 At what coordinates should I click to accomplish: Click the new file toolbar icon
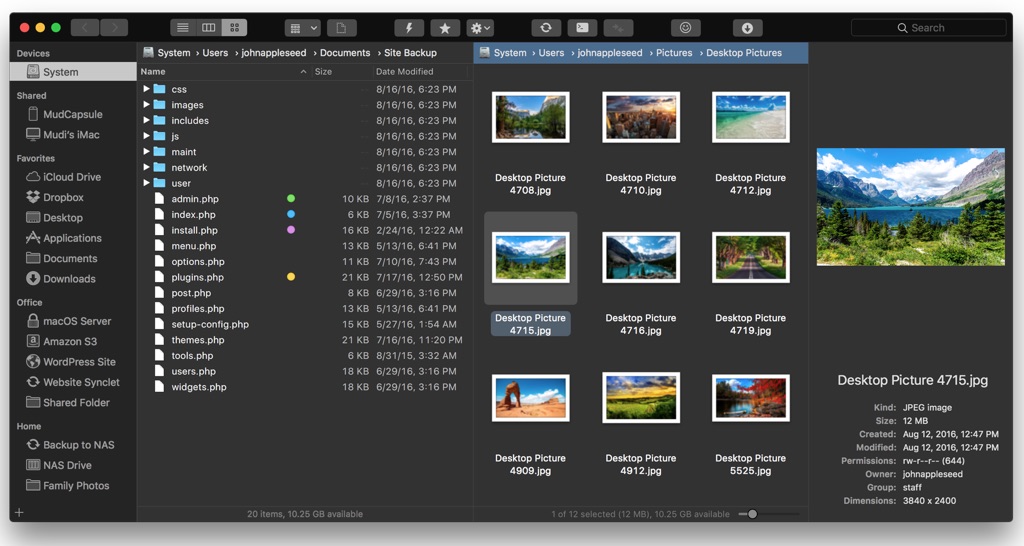[x=341, y=28]
